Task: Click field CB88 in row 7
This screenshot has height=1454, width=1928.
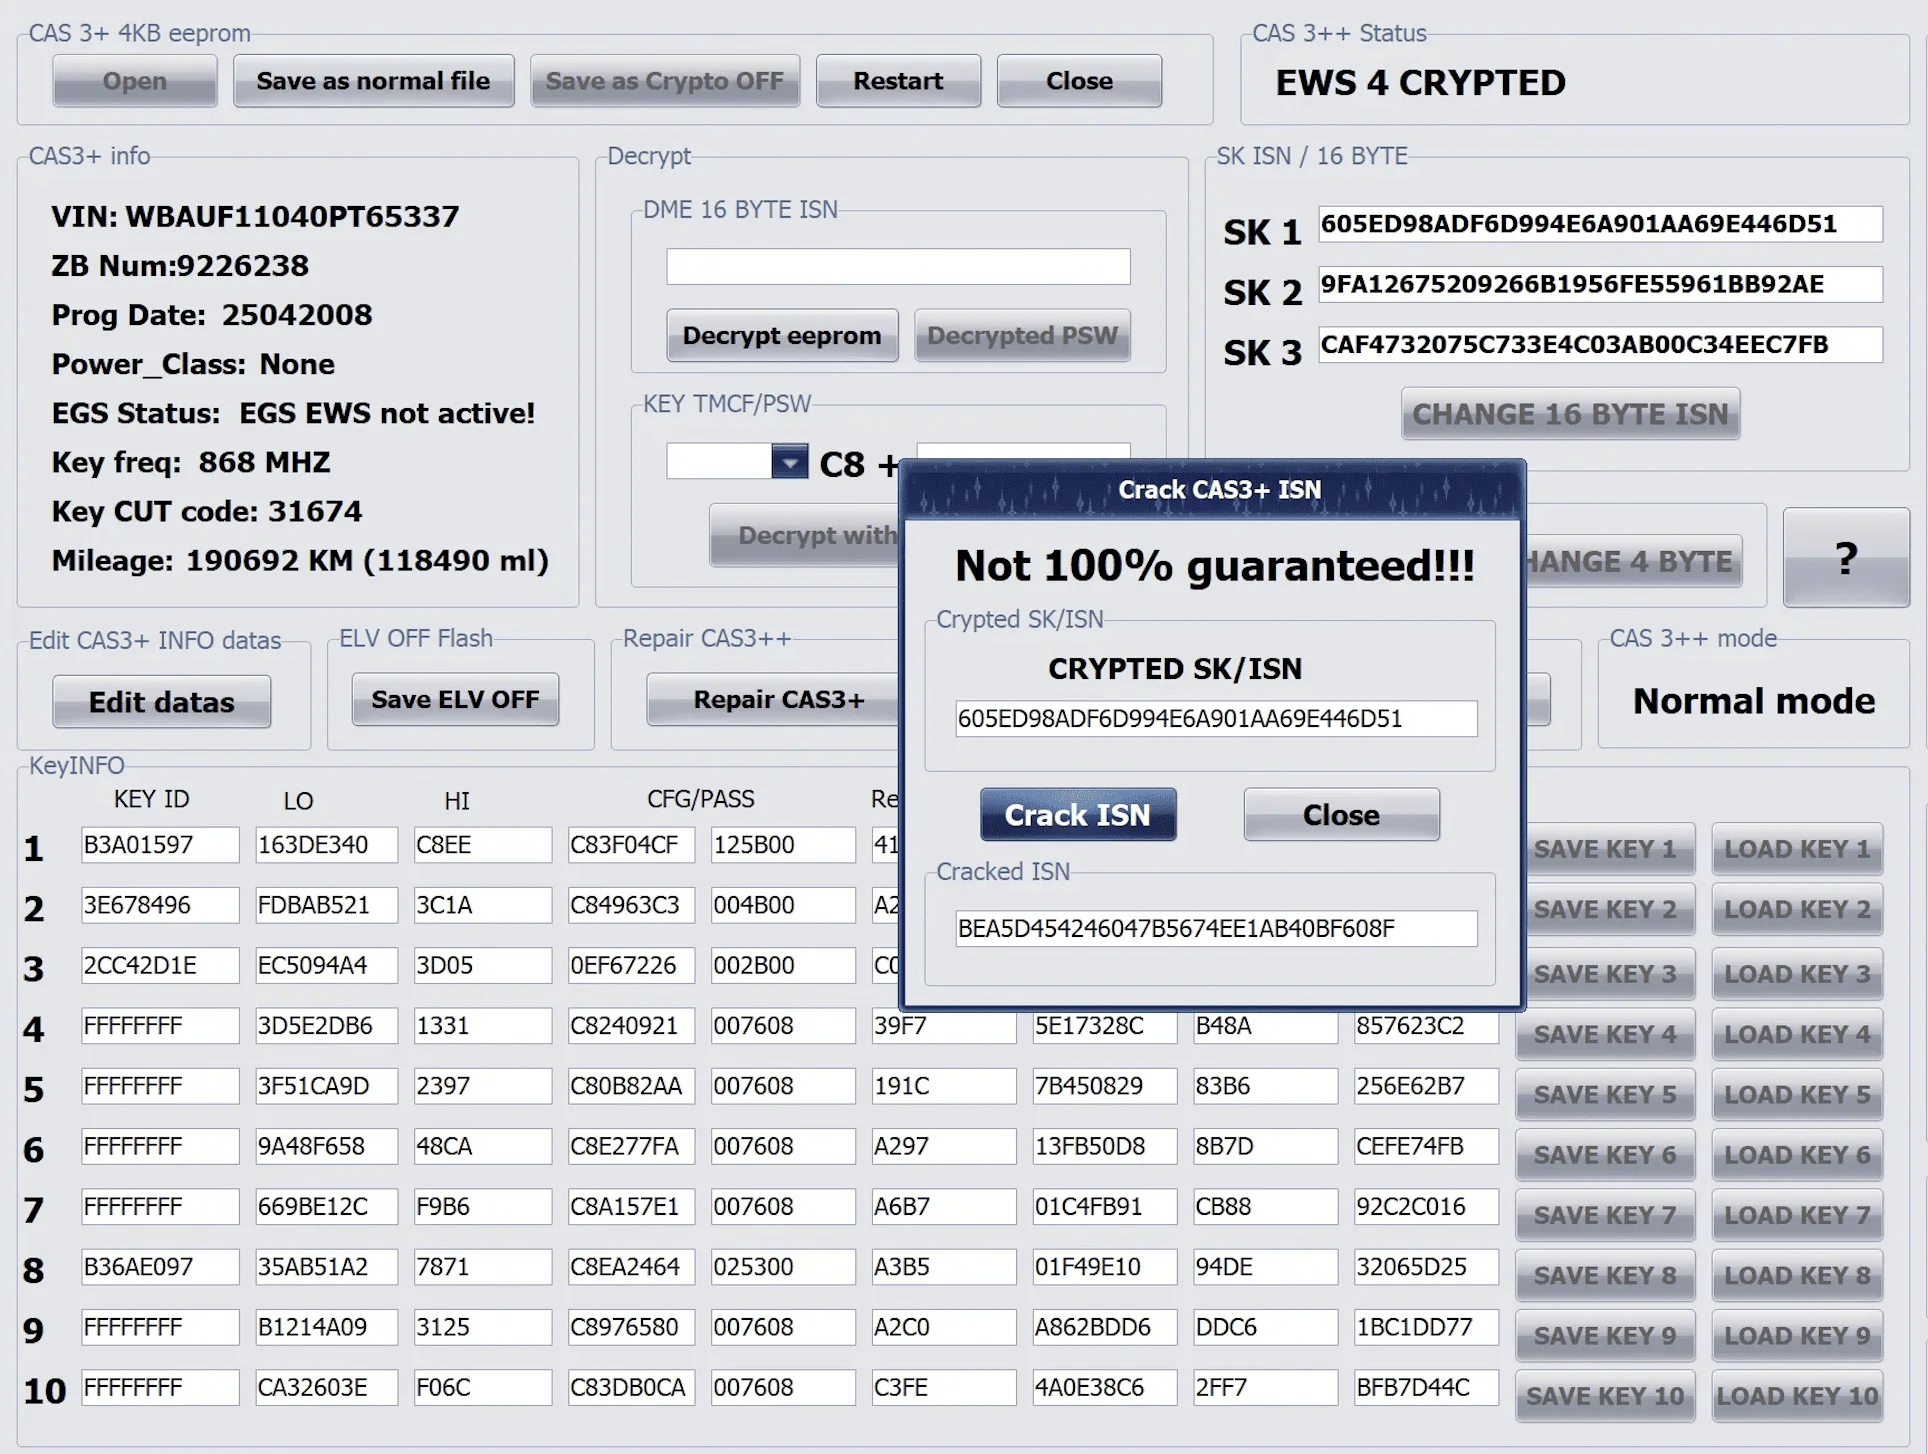Action: point(1265,1206)
